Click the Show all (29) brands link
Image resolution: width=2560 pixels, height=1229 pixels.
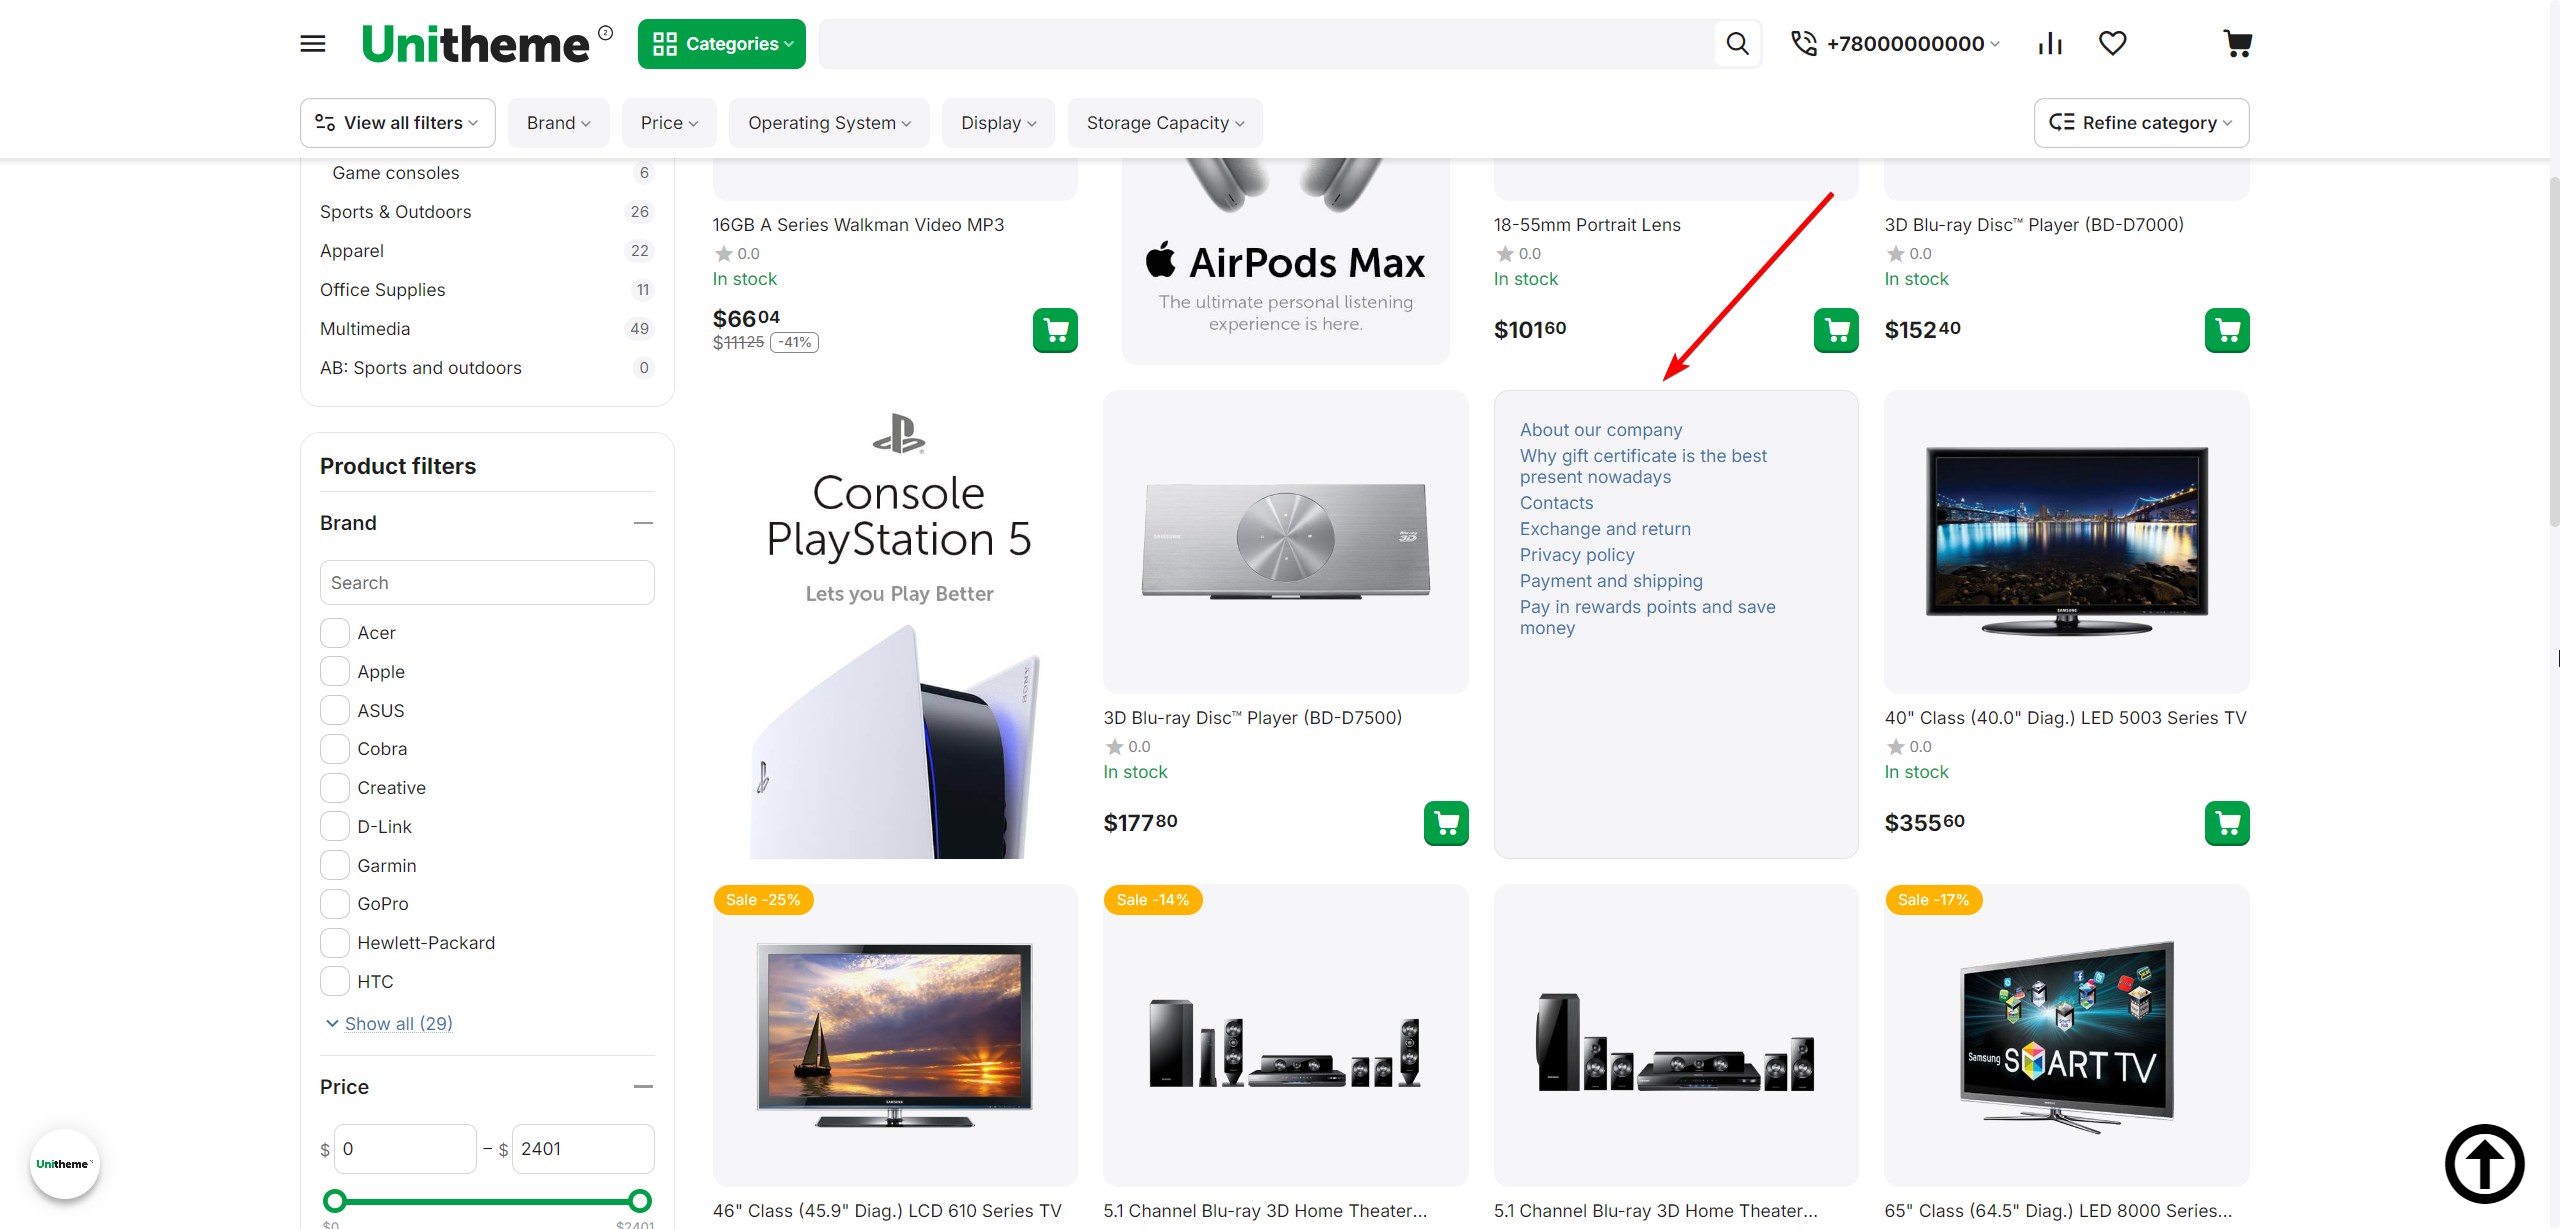point(398,1023)
